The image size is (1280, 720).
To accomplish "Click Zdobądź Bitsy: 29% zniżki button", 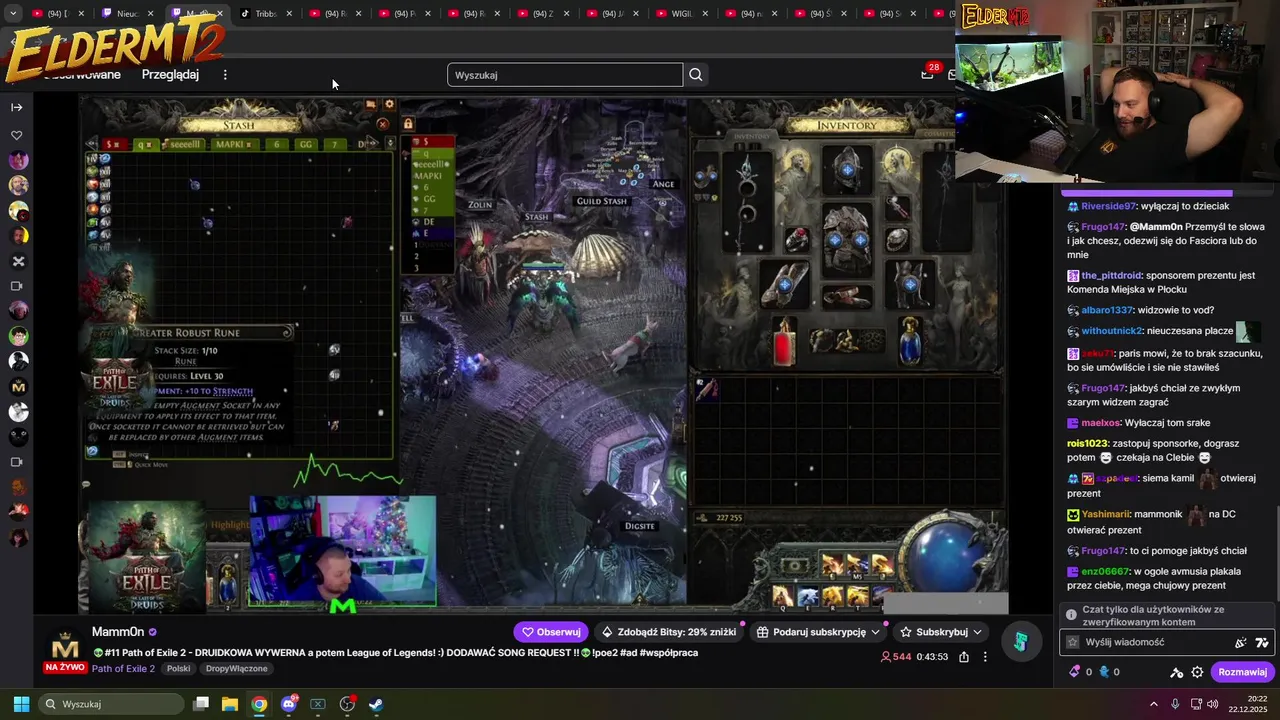I will [x=669, y=632].
